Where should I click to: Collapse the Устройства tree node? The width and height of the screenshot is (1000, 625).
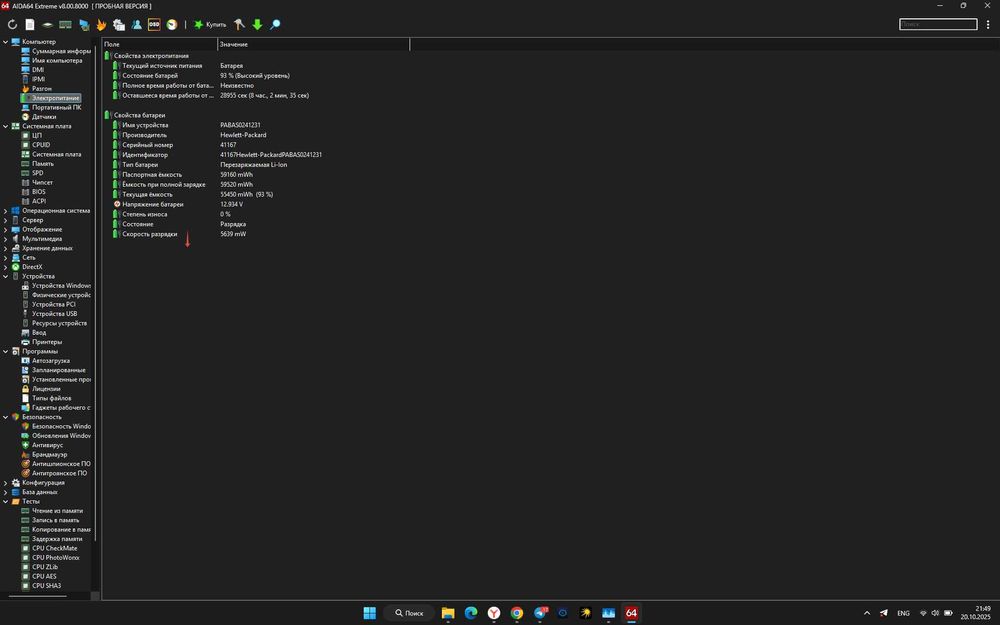click(x=6, y=276)
